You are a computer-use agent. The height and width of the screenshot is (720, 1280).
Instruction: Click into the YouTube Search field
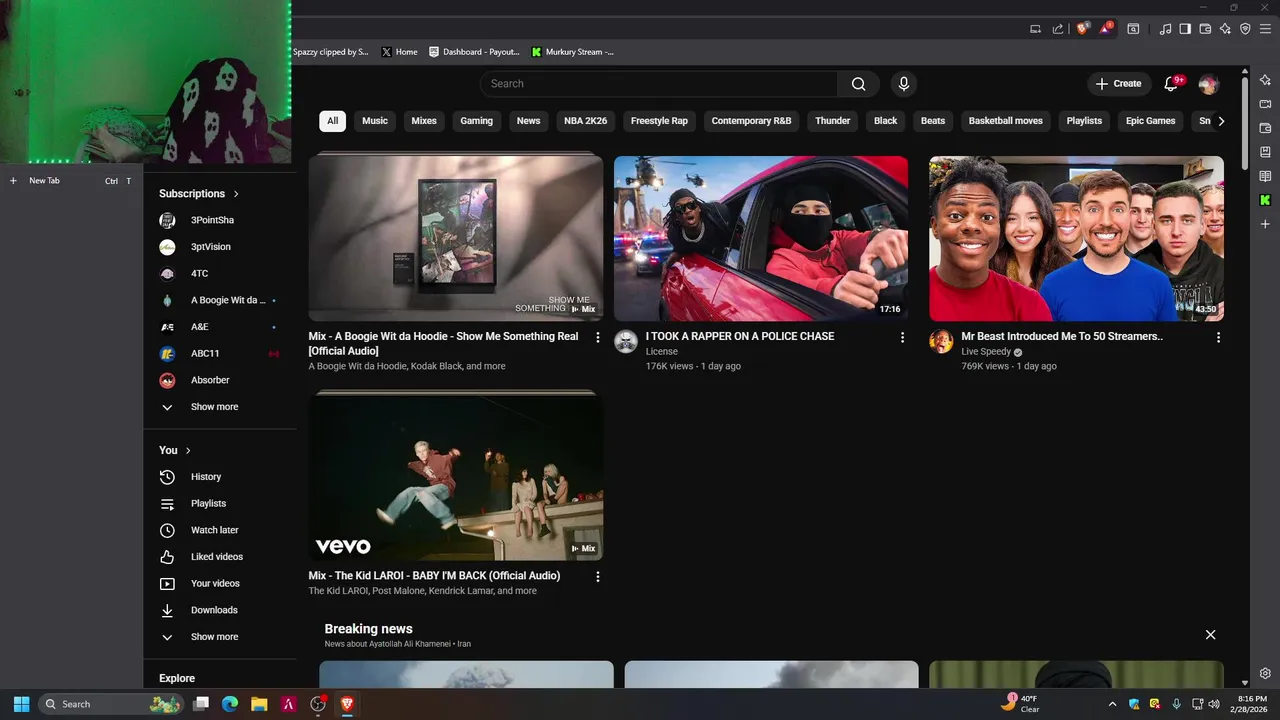point(659,84)
